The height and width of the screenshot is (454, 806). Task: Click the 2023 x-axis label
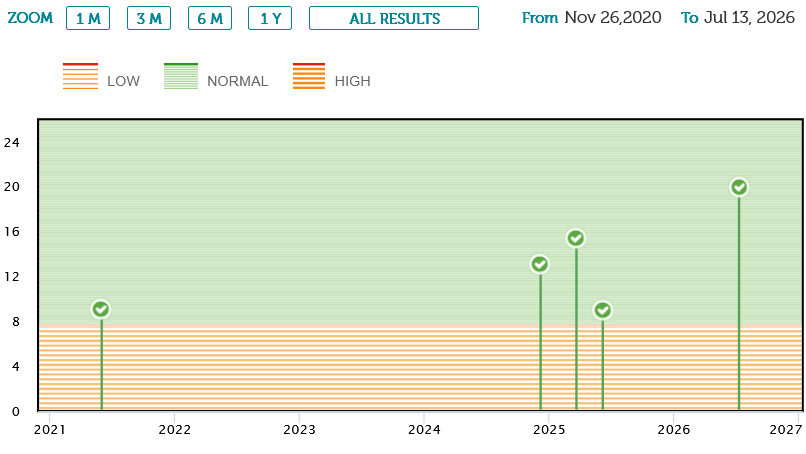coord(299,430)
